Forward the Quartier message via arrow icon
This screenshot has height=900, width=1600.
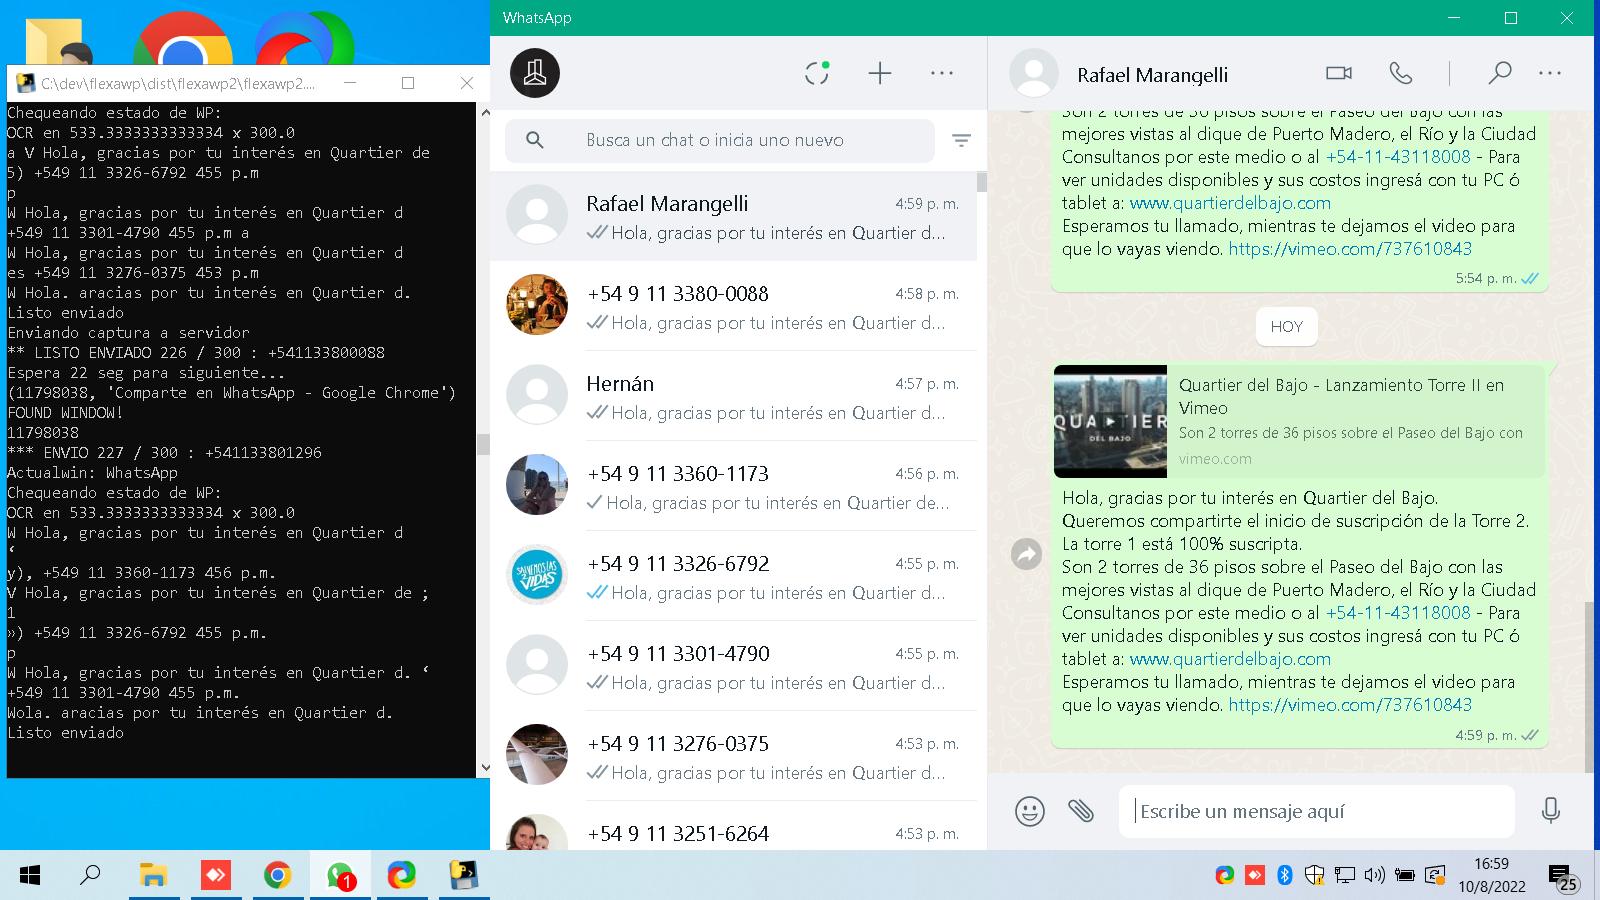tap(1027, 554)
